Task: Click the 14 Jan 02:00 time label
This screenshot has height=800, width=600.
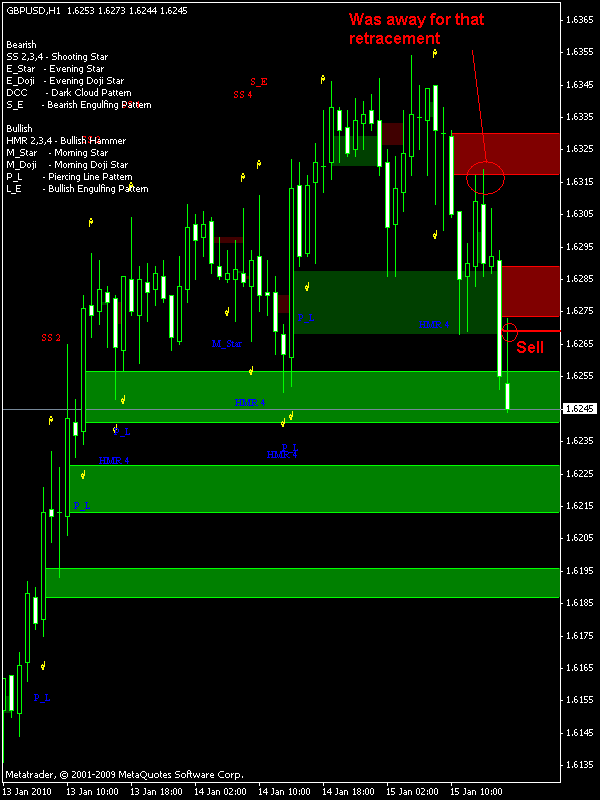Action: [x=220, y=791]
